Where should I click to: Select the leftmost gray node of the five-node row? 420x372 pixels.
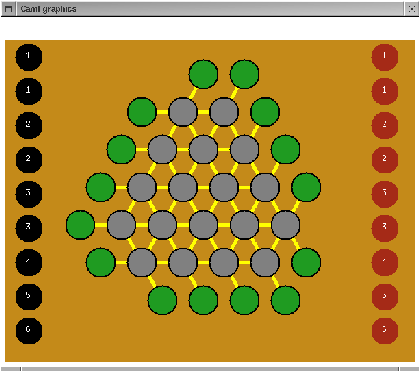tap(121, 225)
